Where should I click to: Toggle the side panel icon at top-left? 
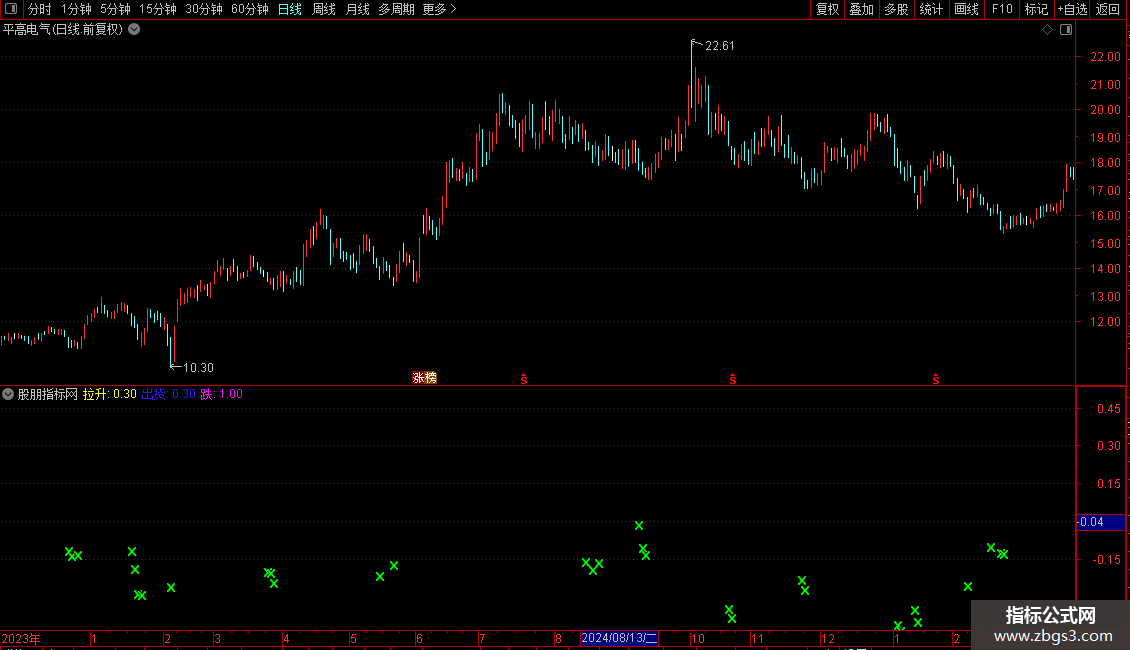[x=11, y=9]
